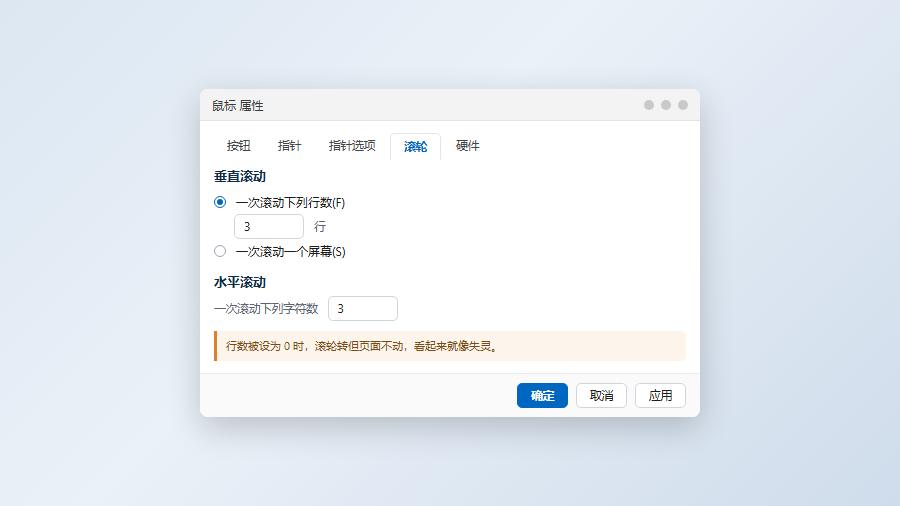Image resolution: width=900 pixels, height=506 pixels.
Task: Click the middle window control dot
Action: pos(666,105)
